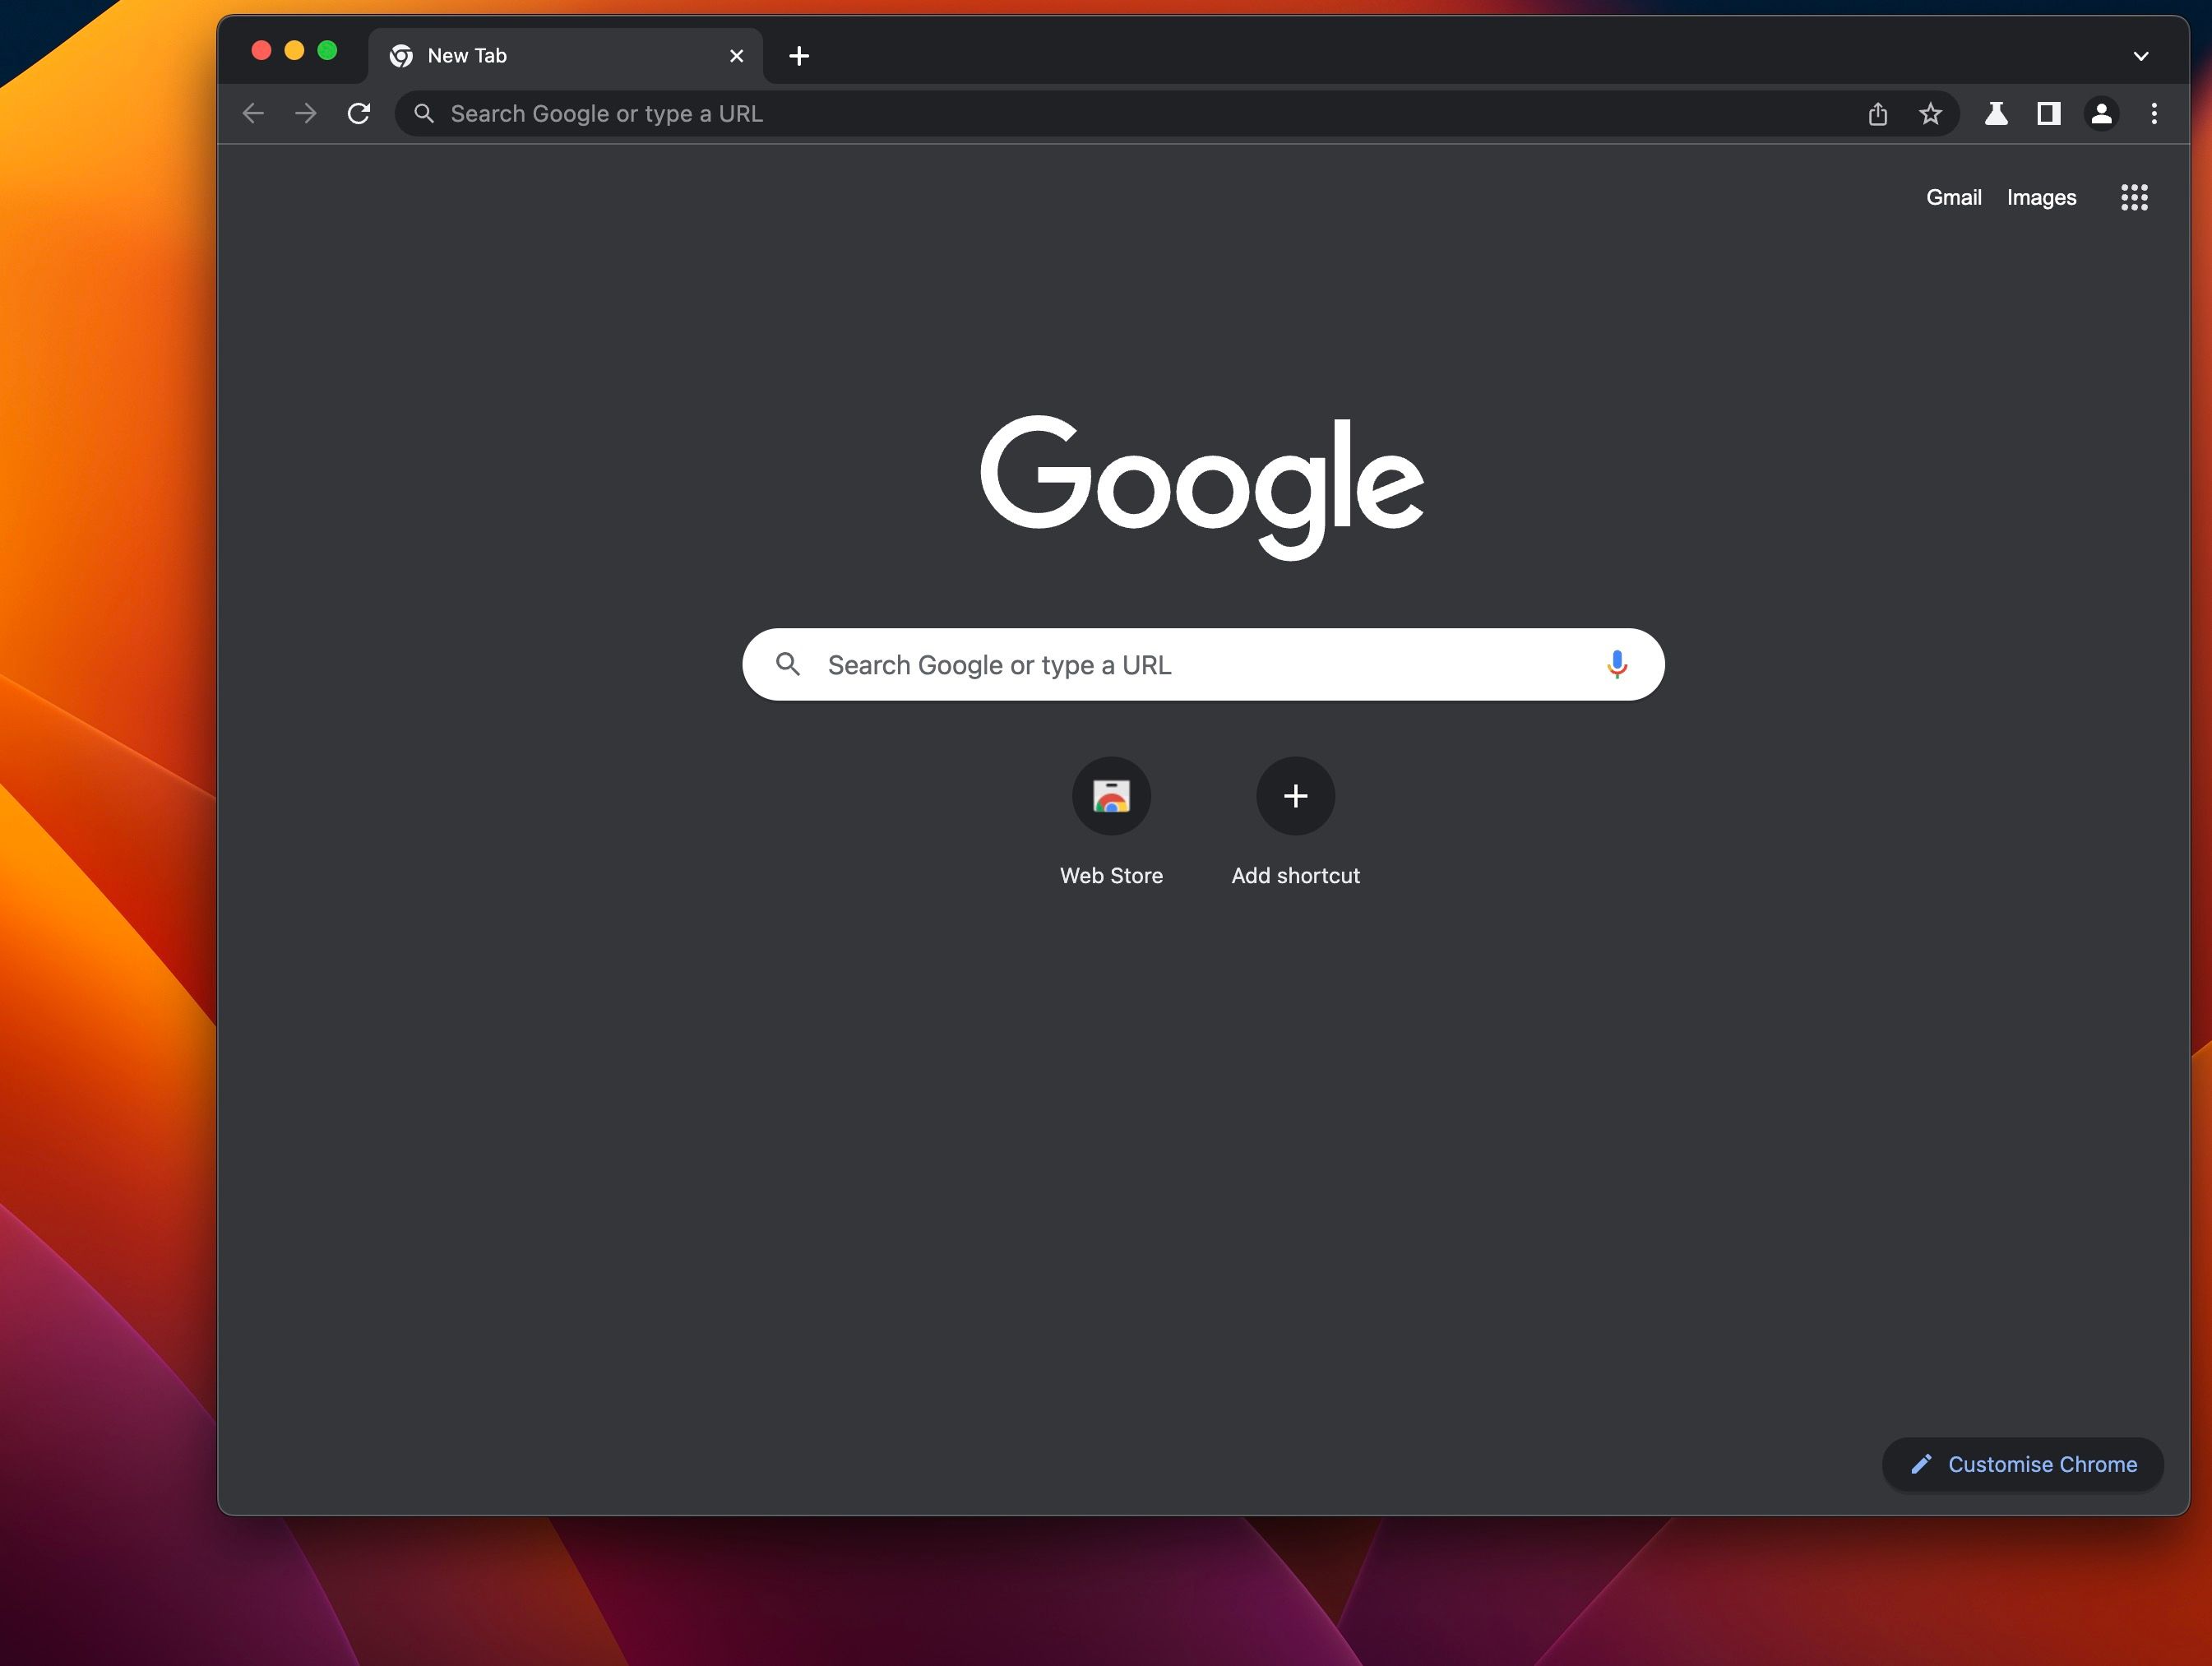The width and height of the screenshot is (2212, 1666).
Task: Navigate back using the back arrow
Action: tap(253, 113)
